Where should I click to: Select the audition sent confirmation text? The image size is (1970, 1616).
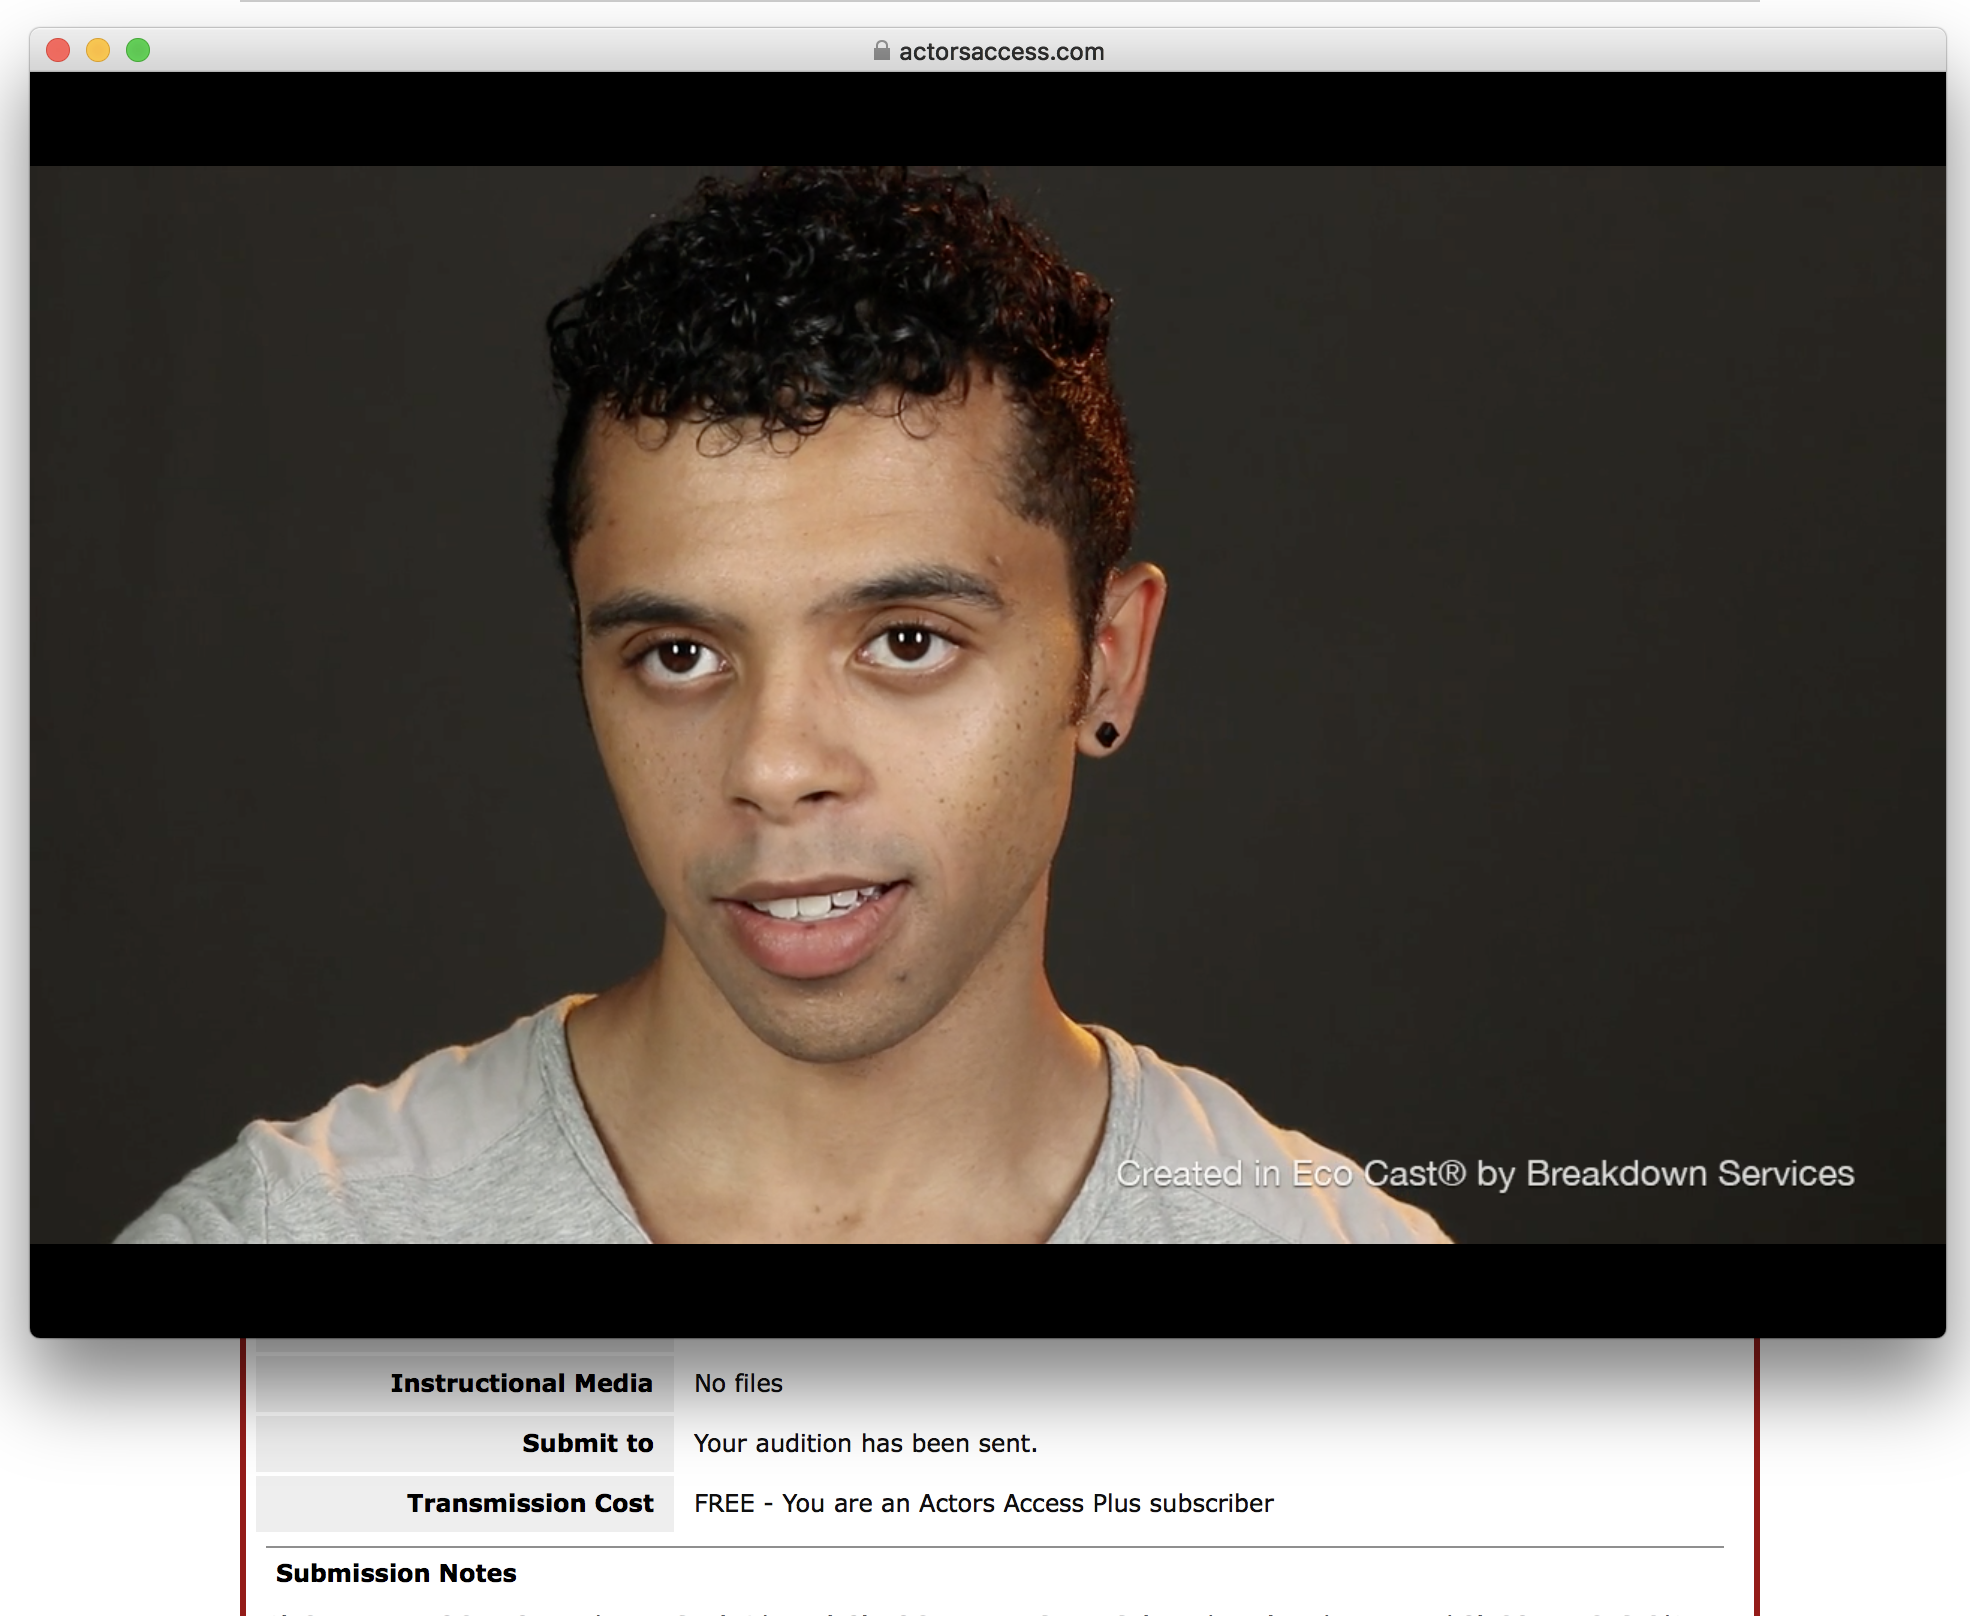coord(866,1443)
